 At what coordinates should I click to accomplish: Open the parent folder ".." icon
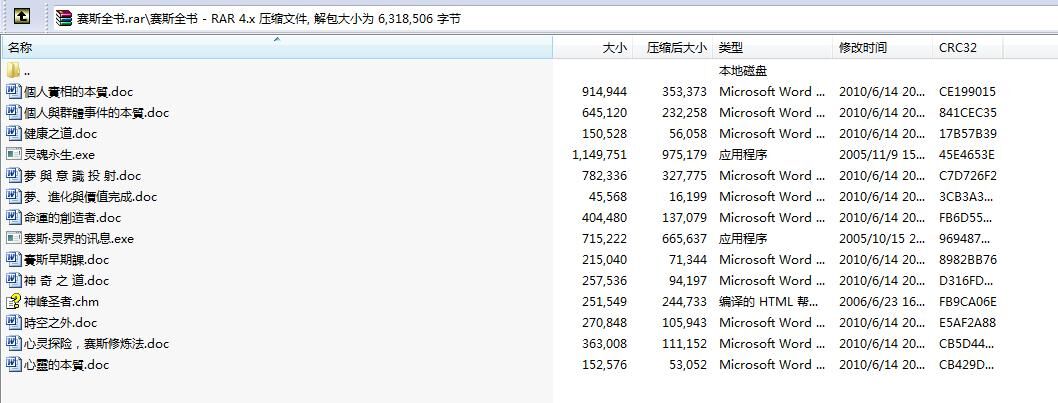pyautogui.click(x=13, y=71)
